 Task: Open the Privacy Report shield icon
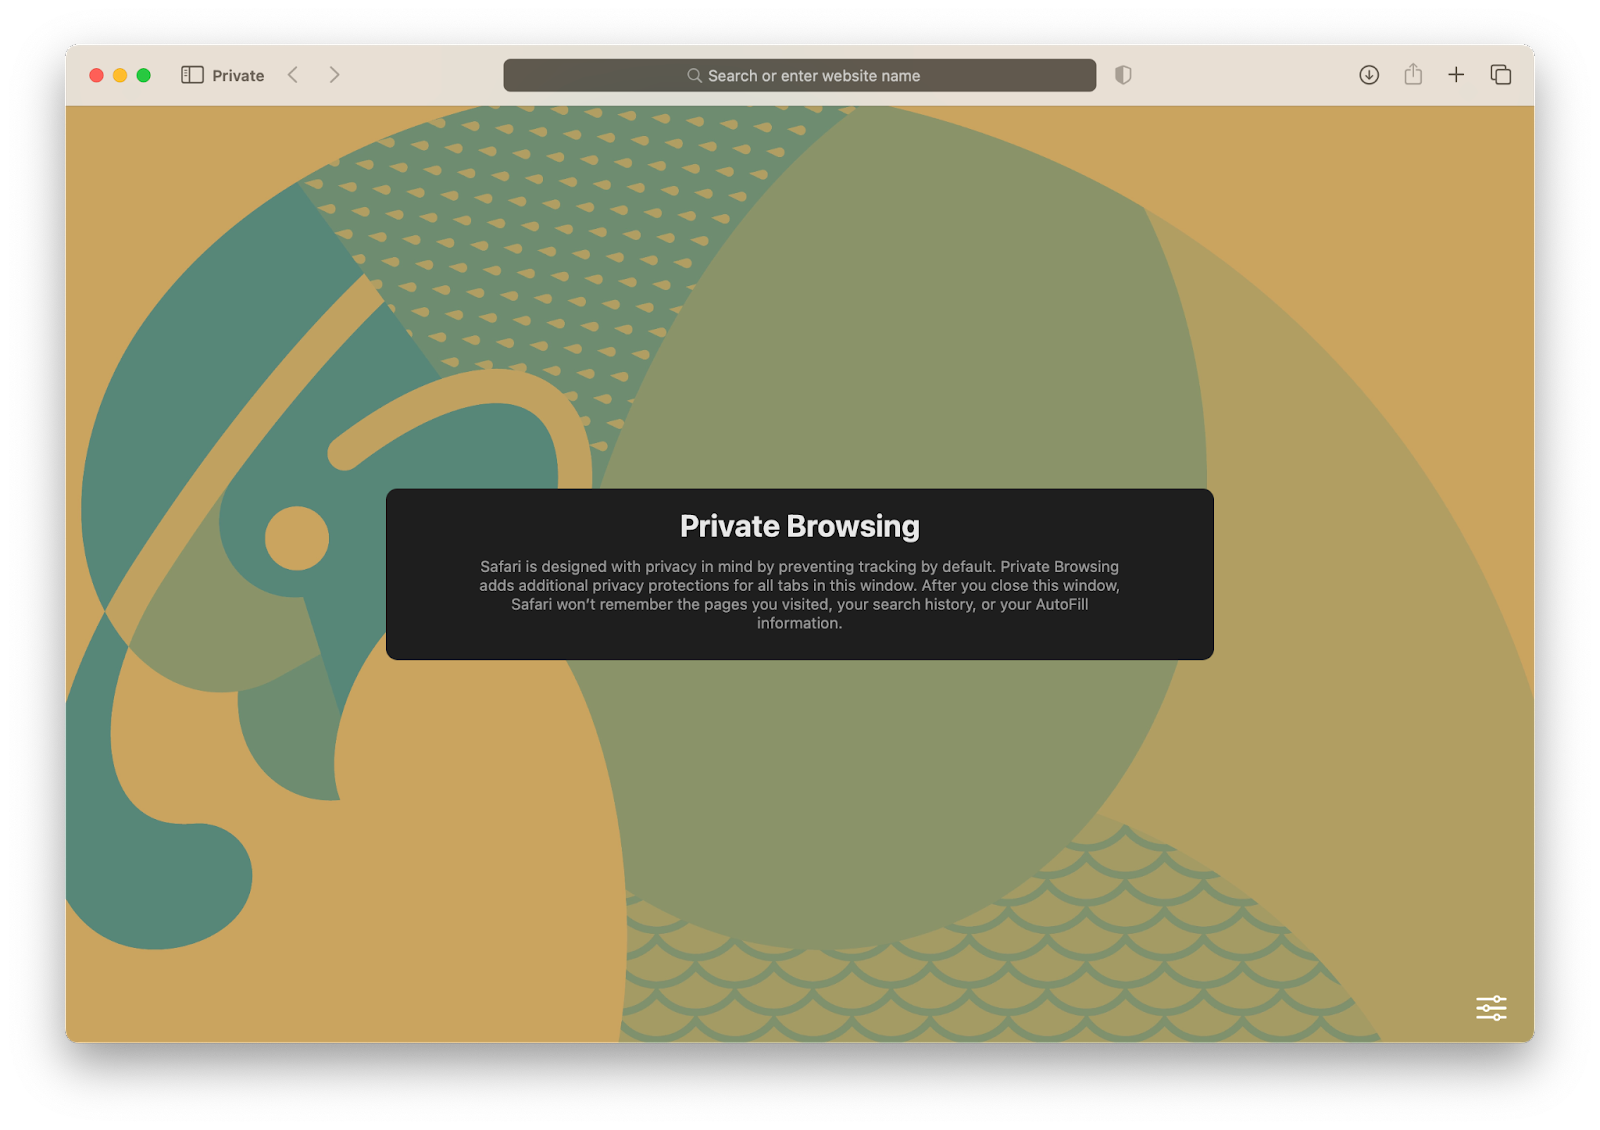click(1123, 75)
